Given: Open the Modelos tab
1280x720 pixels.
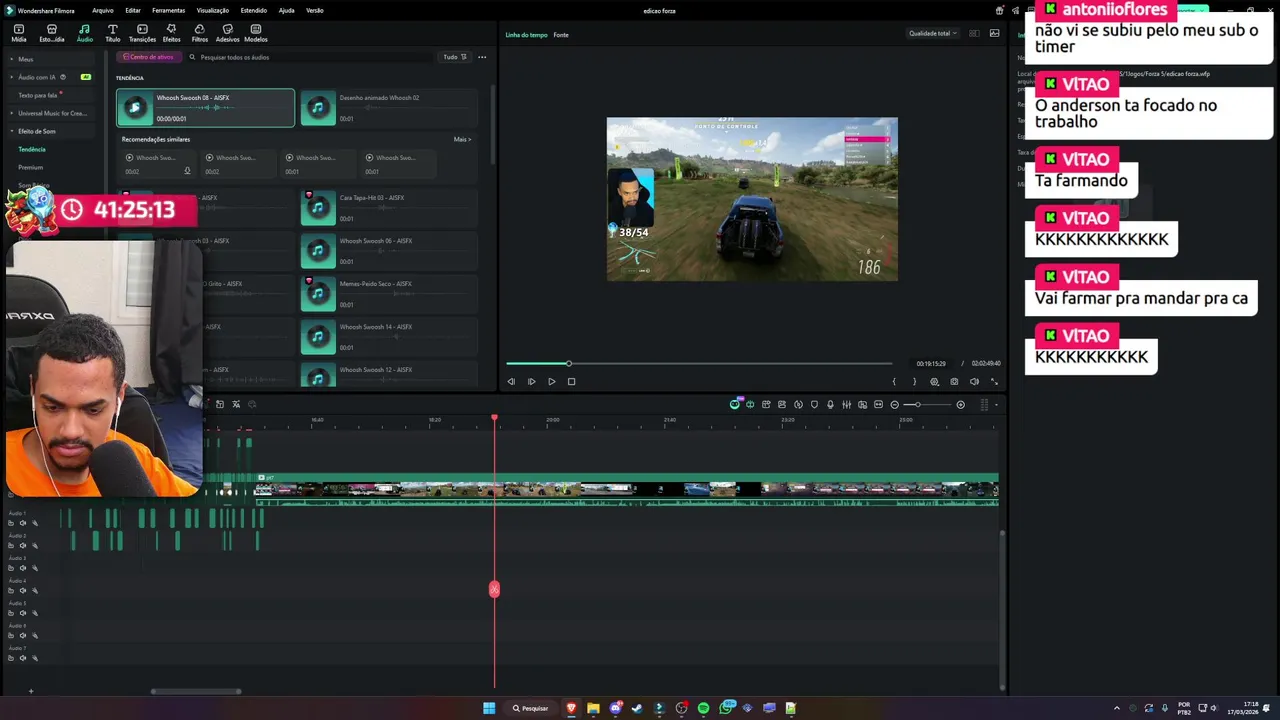Looking at the screenshot, I should pos(256,33).
